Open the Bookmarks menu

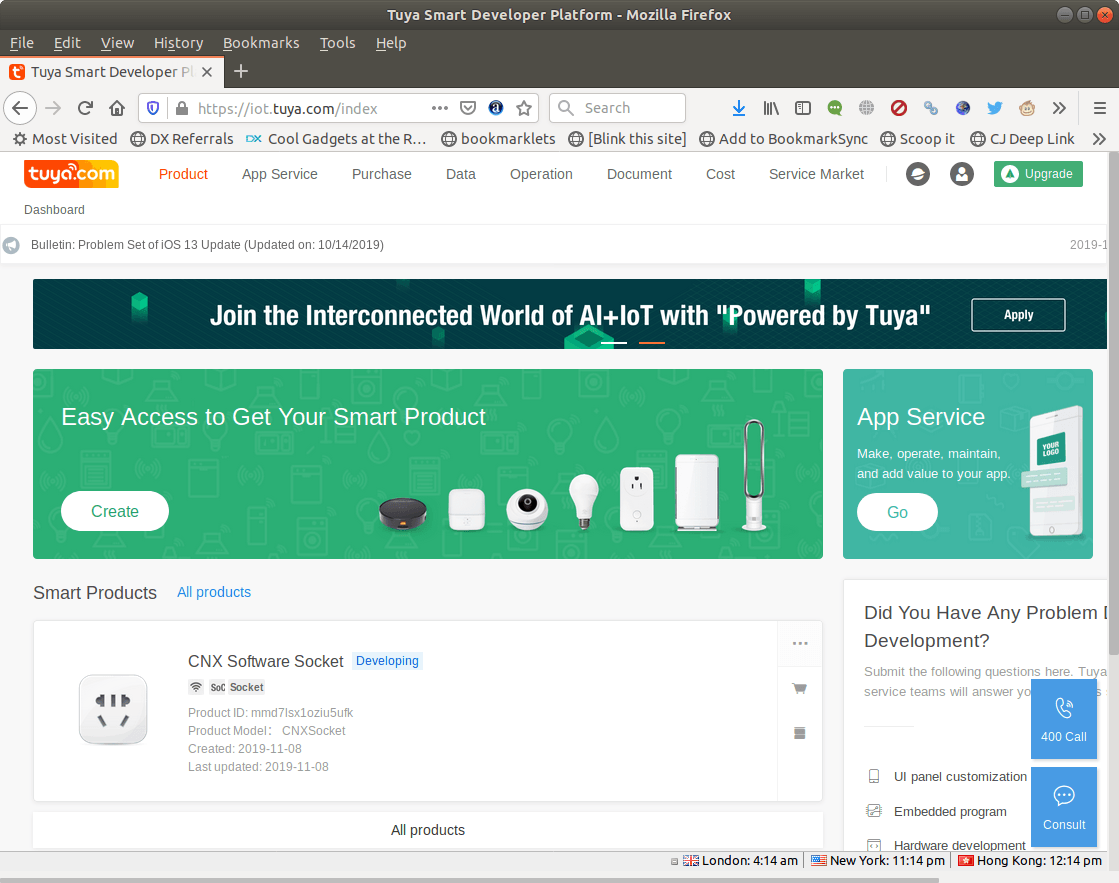pyautogui.click(x=261, y=44)
